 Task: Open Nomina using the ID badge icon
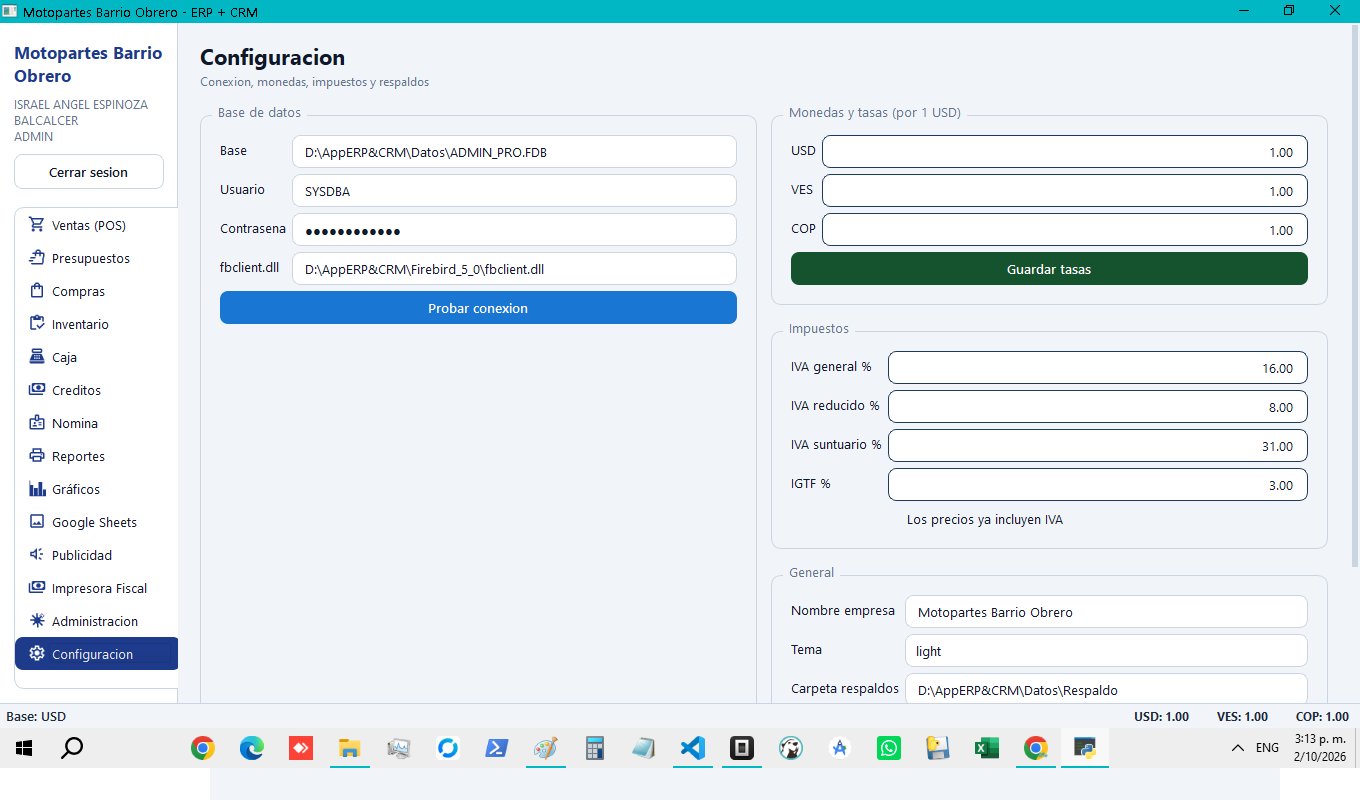(37, 423)
